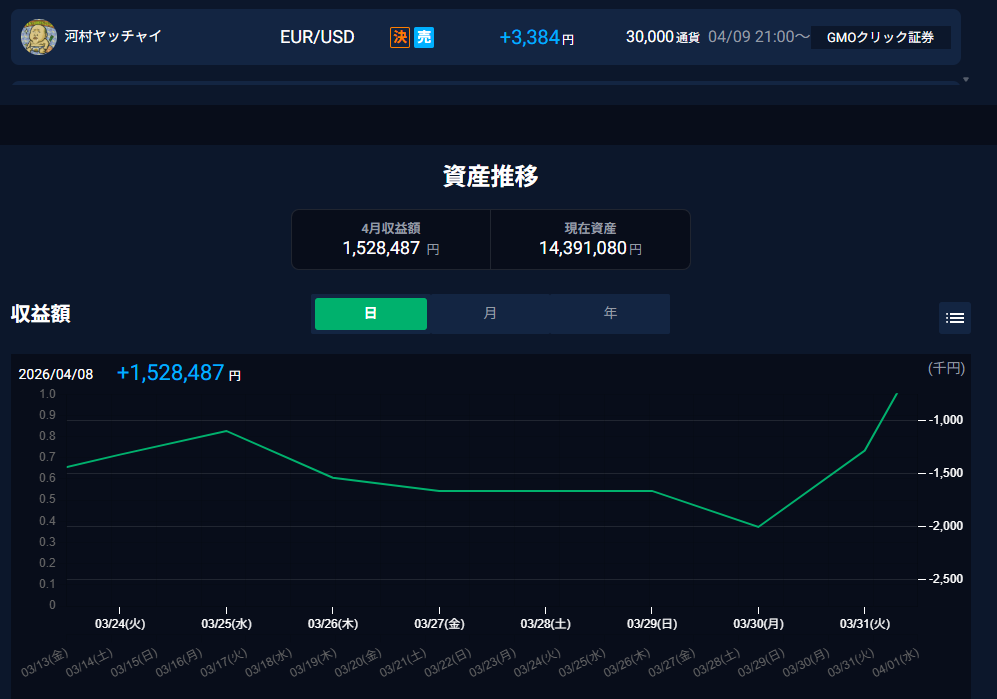Click the 4月収益額 summary box
This screenshot has width=997, height=699.
click(391, 239)
